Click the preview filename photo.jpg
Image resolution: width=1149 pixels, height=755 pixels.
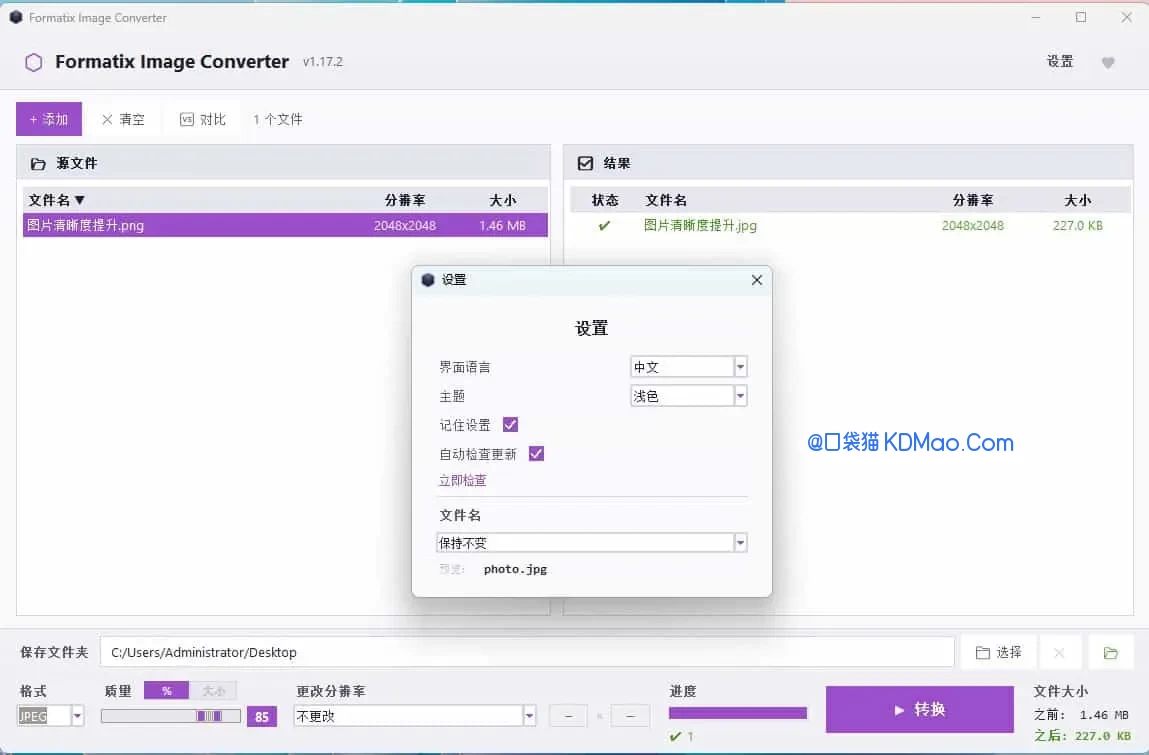tap(515, 569)
